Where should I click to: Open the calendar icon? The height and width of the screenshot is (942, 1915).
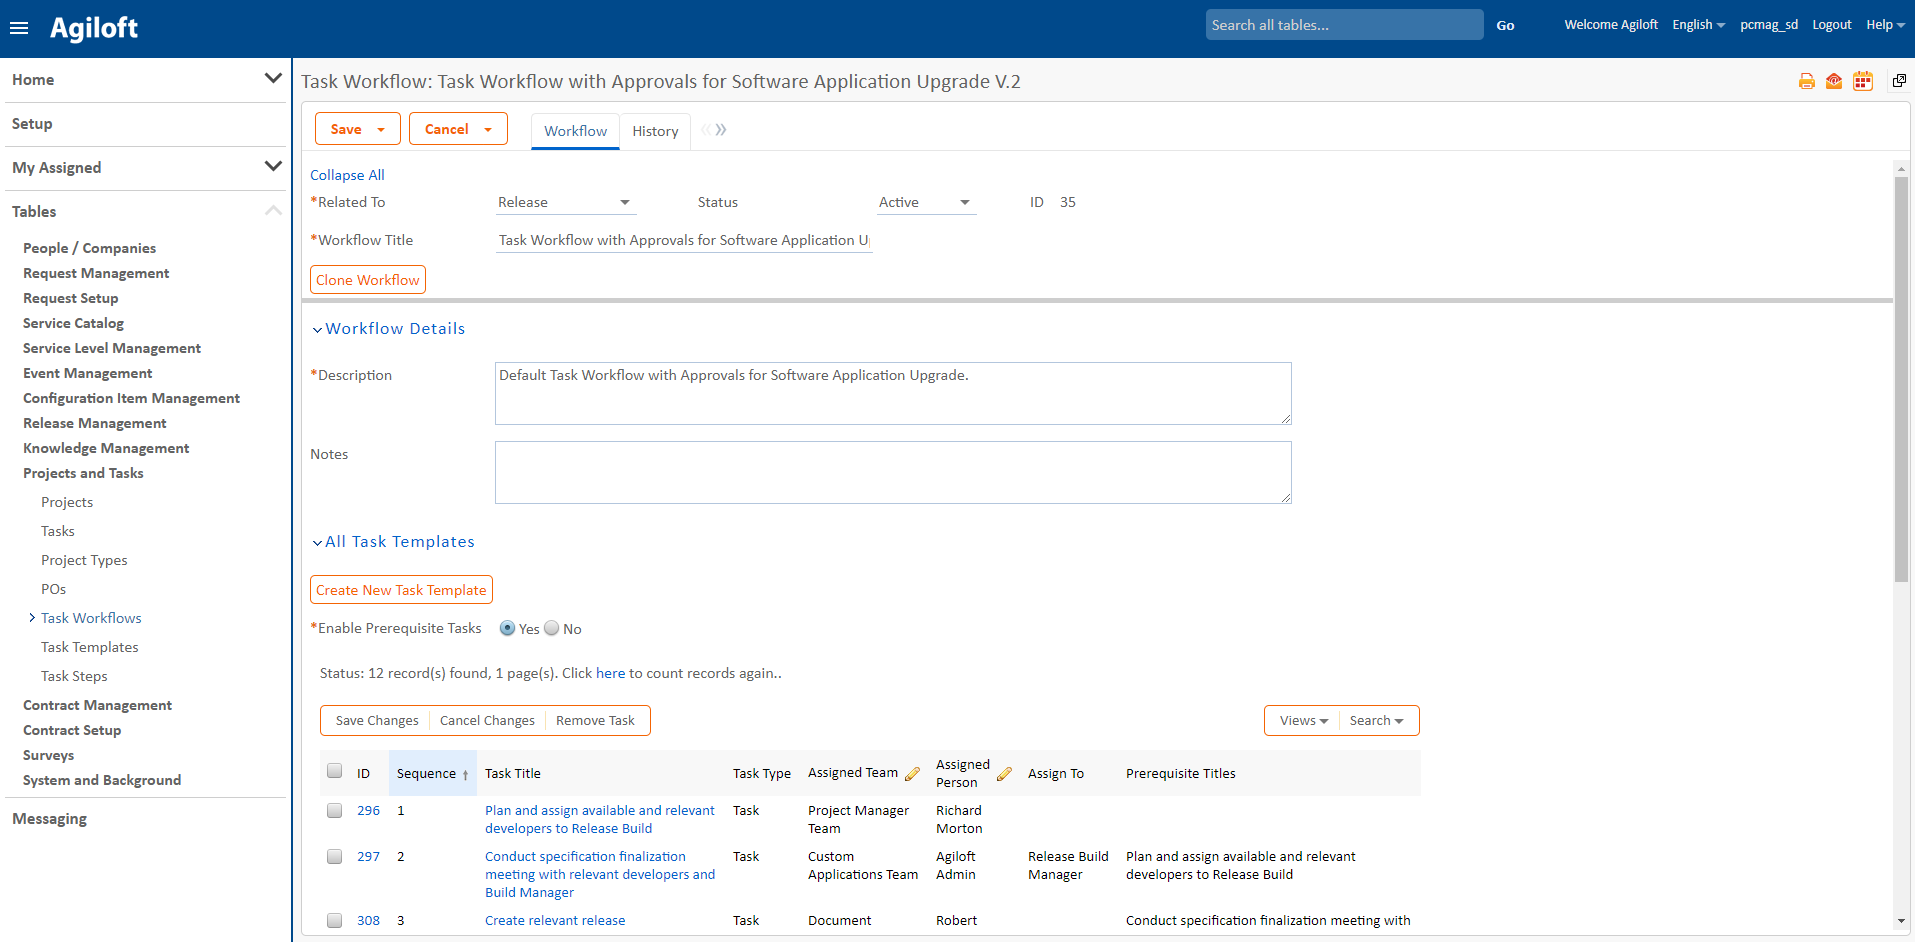click(x=1863, y=82)
